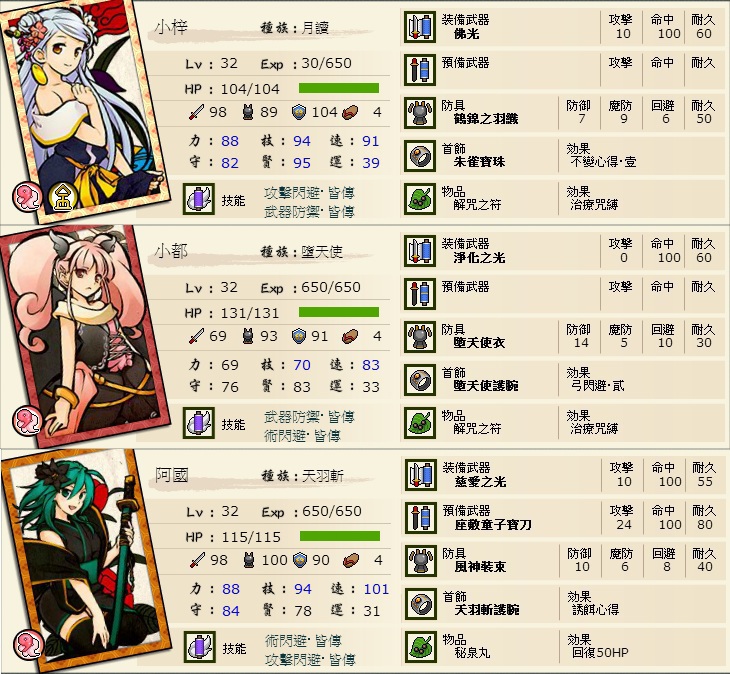Click the gold badge on 小梓's card
730x674 pixels.
coord(63,197)
